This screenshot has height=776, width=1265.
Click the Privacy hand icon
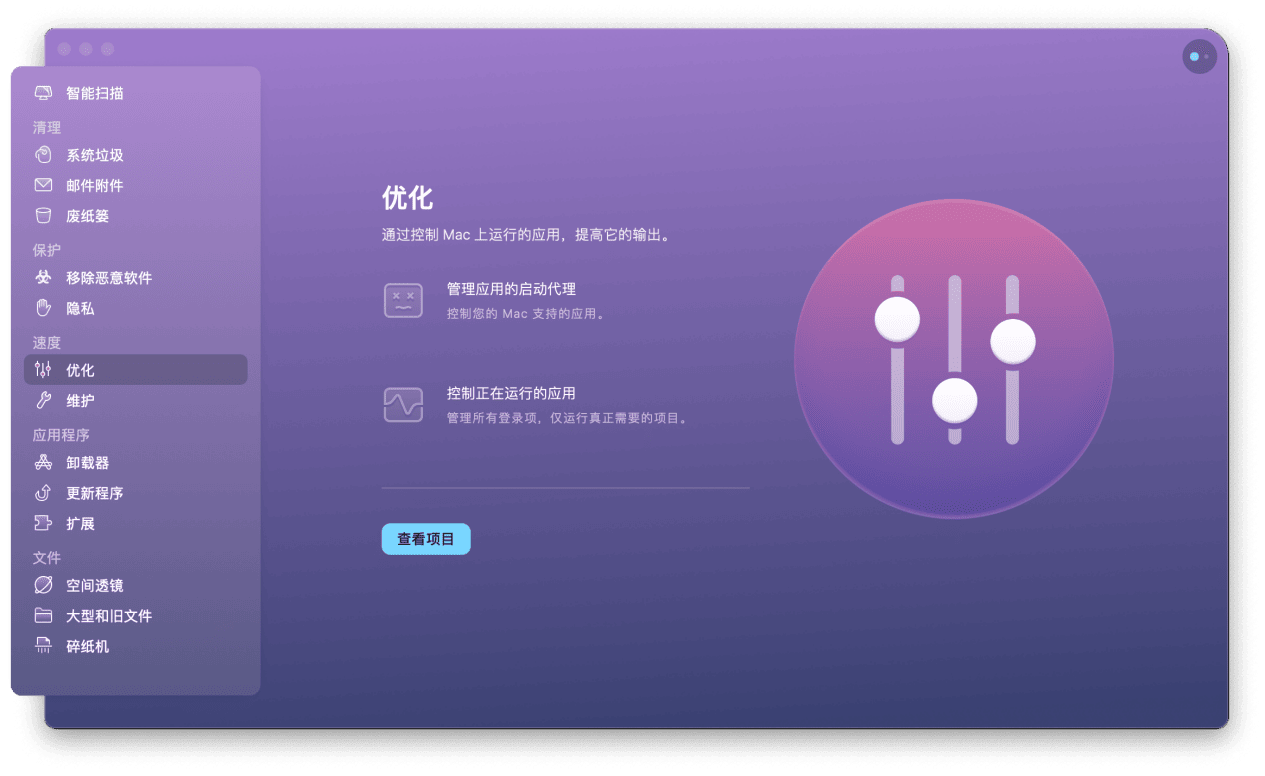pos(43,308)
